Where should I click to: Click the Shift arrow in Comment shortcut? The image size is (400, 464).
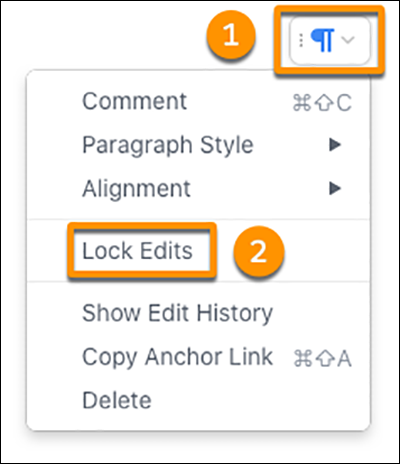[323, 103]
